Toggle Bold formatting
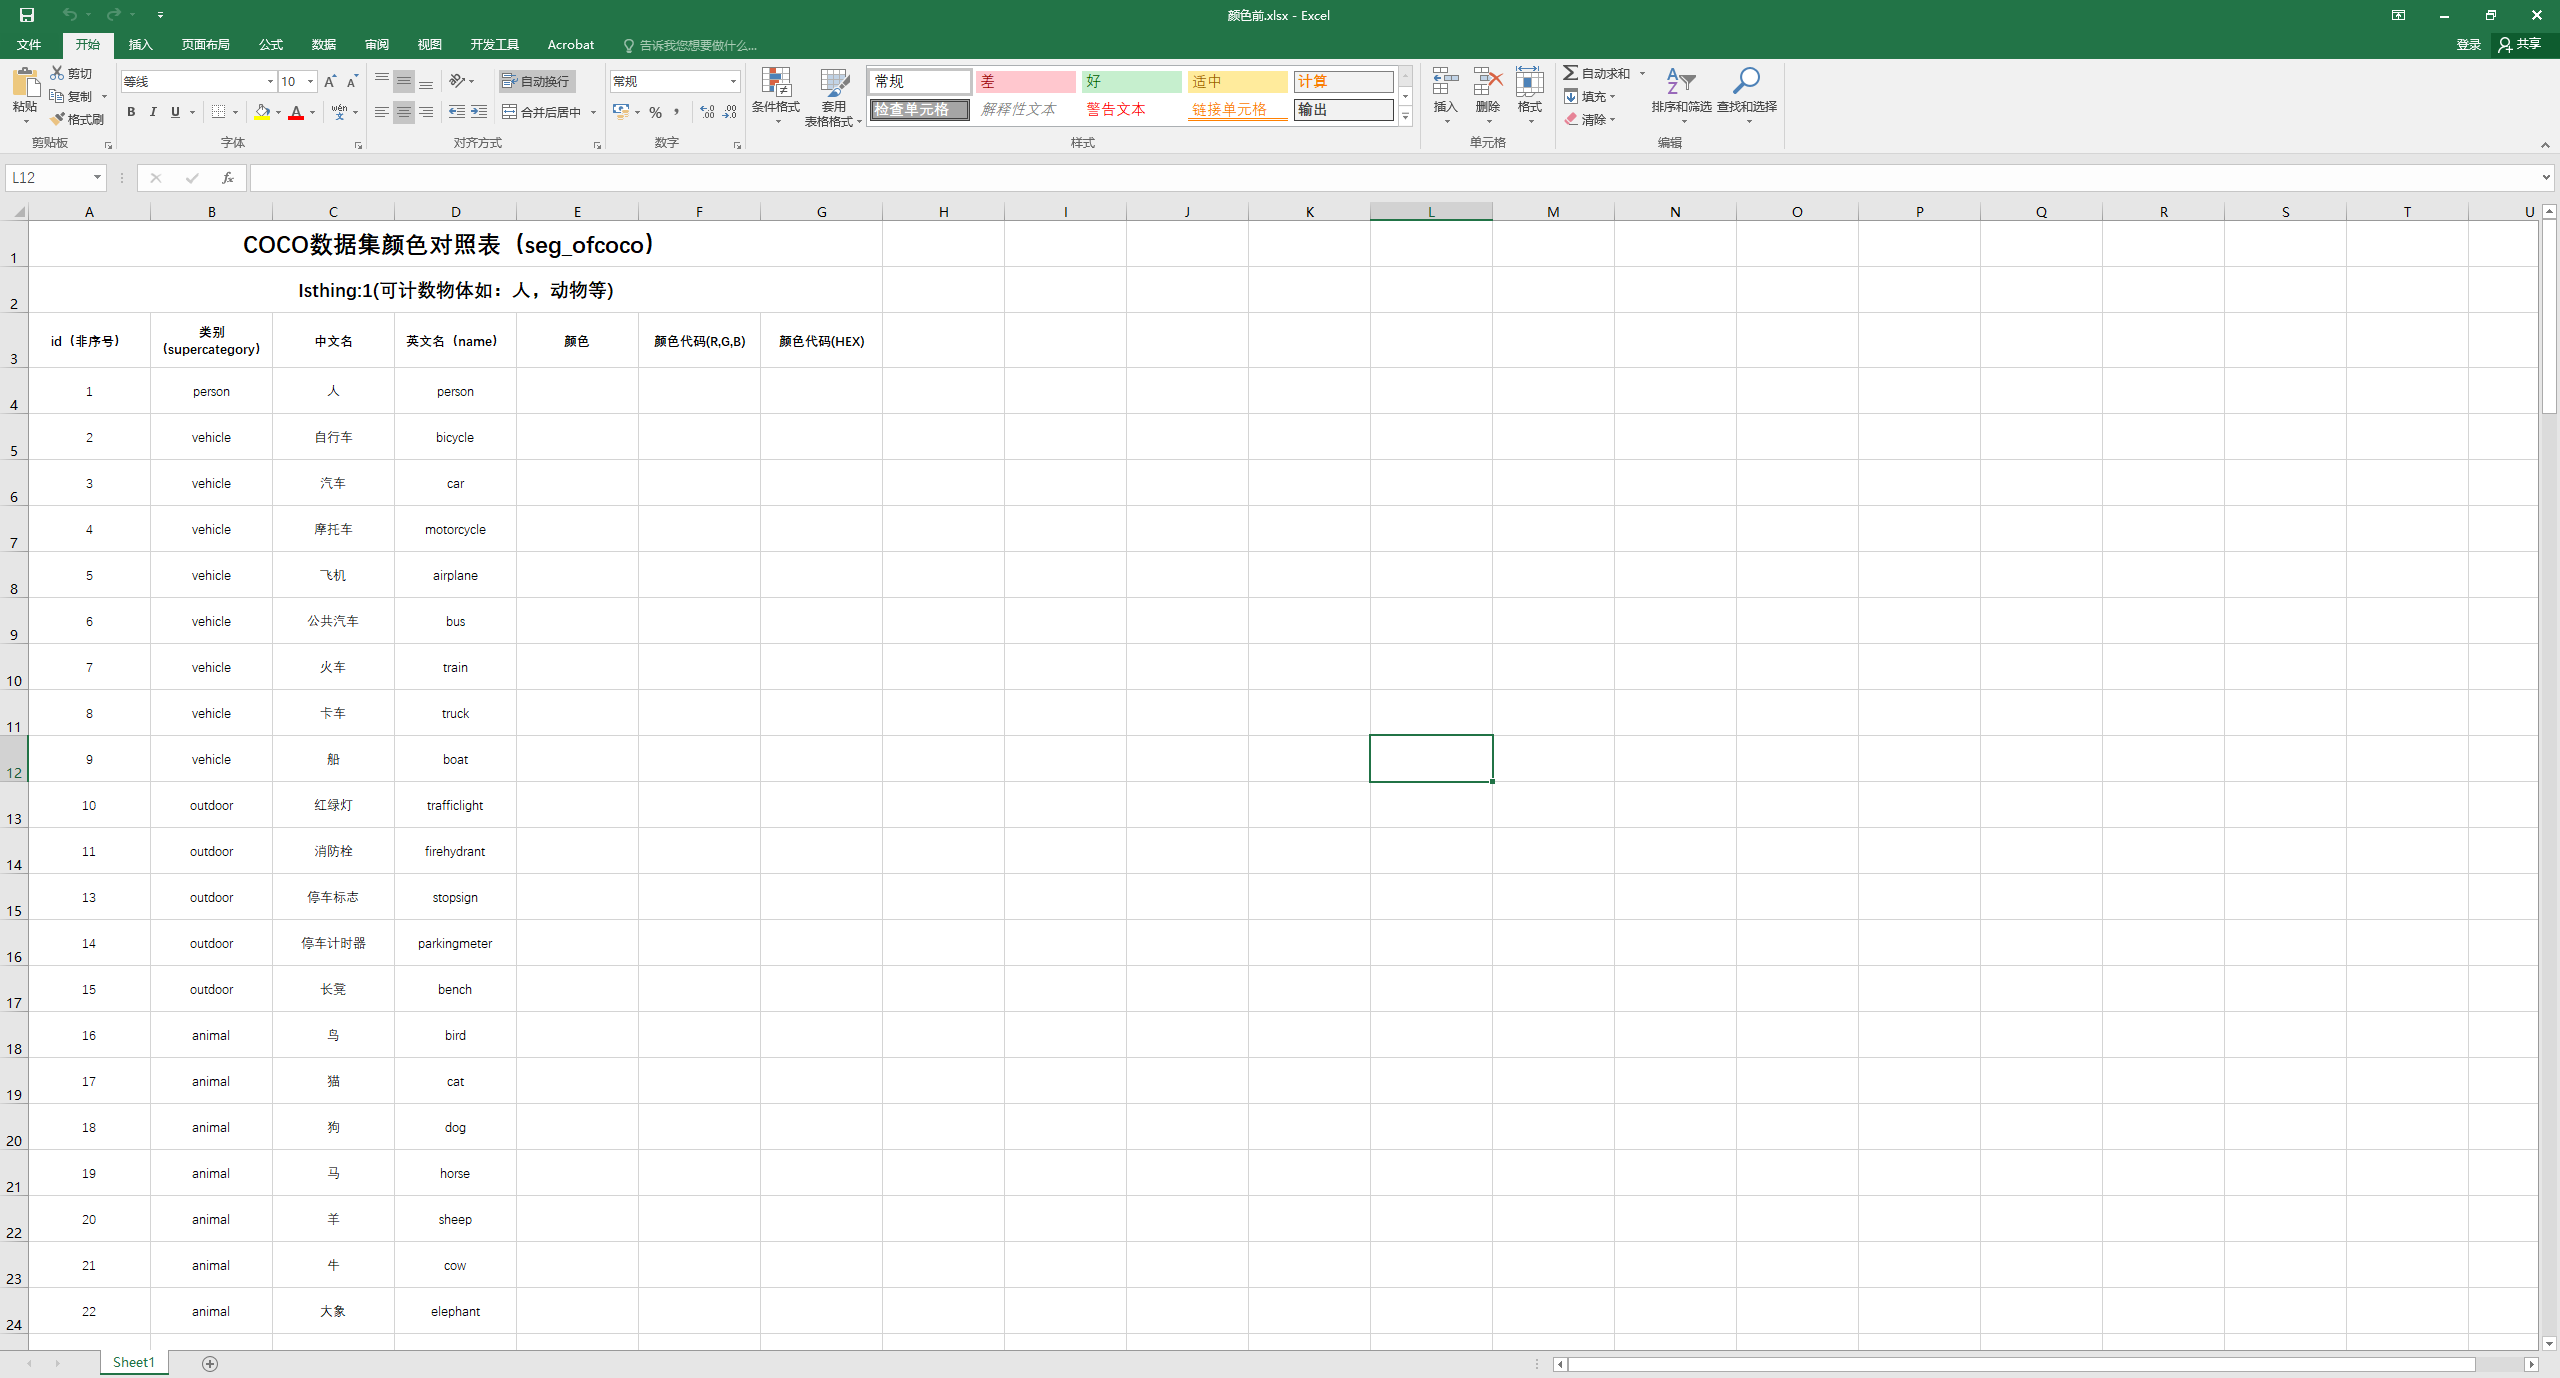The image size is (2560, 1378). [131, 112]
